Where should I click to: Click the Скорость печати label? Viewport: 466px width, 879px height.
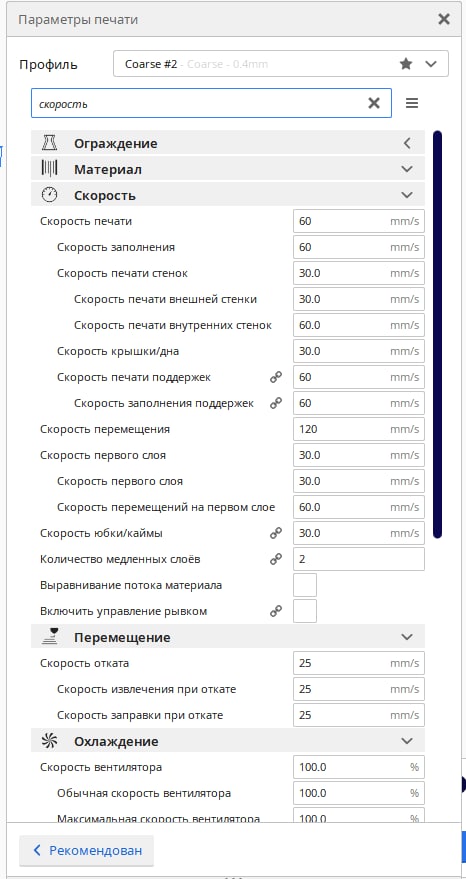(x=86, y=221)
